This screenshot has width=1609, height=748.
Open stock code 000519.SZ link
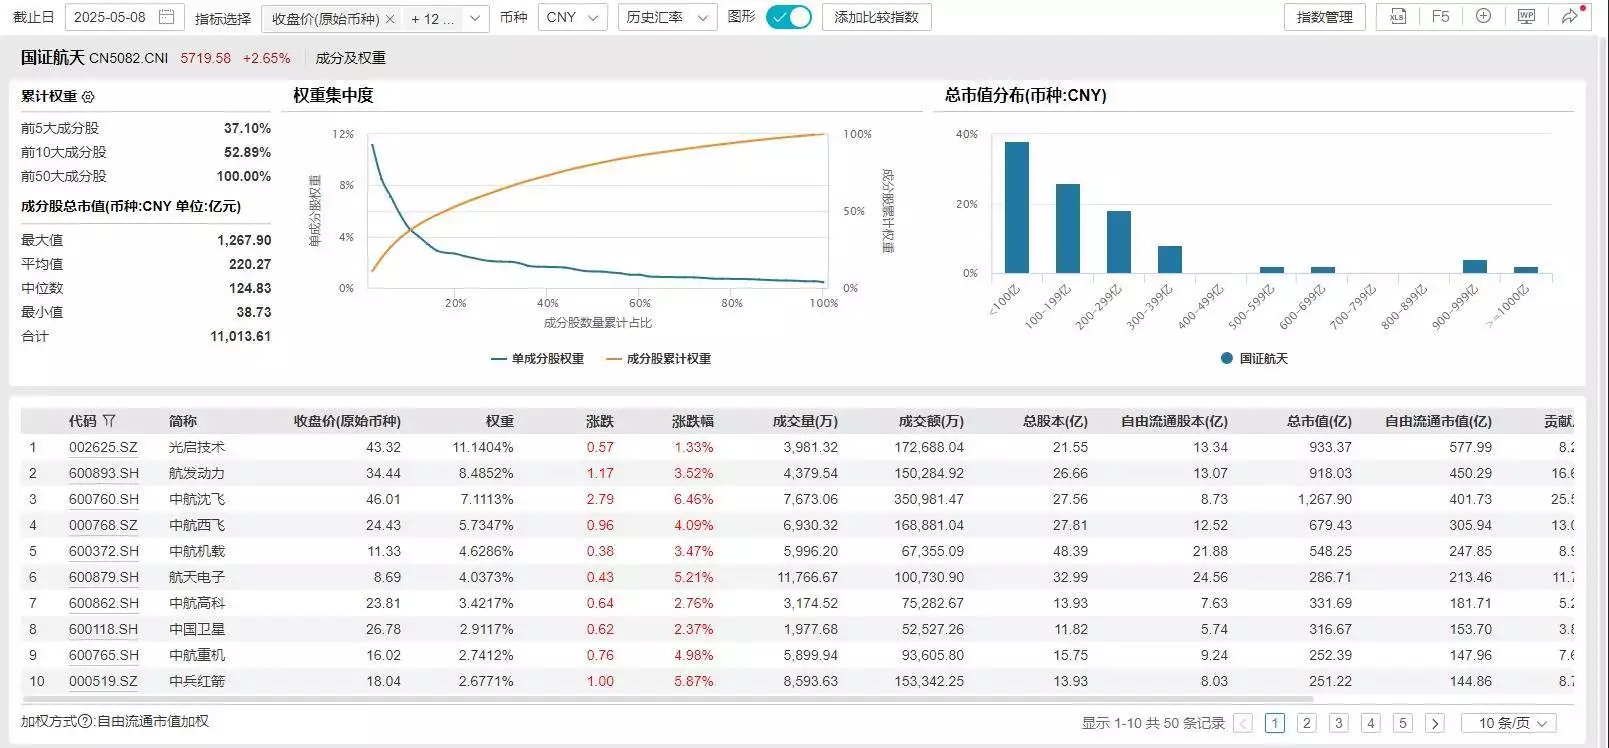click(x=103, y=681)
